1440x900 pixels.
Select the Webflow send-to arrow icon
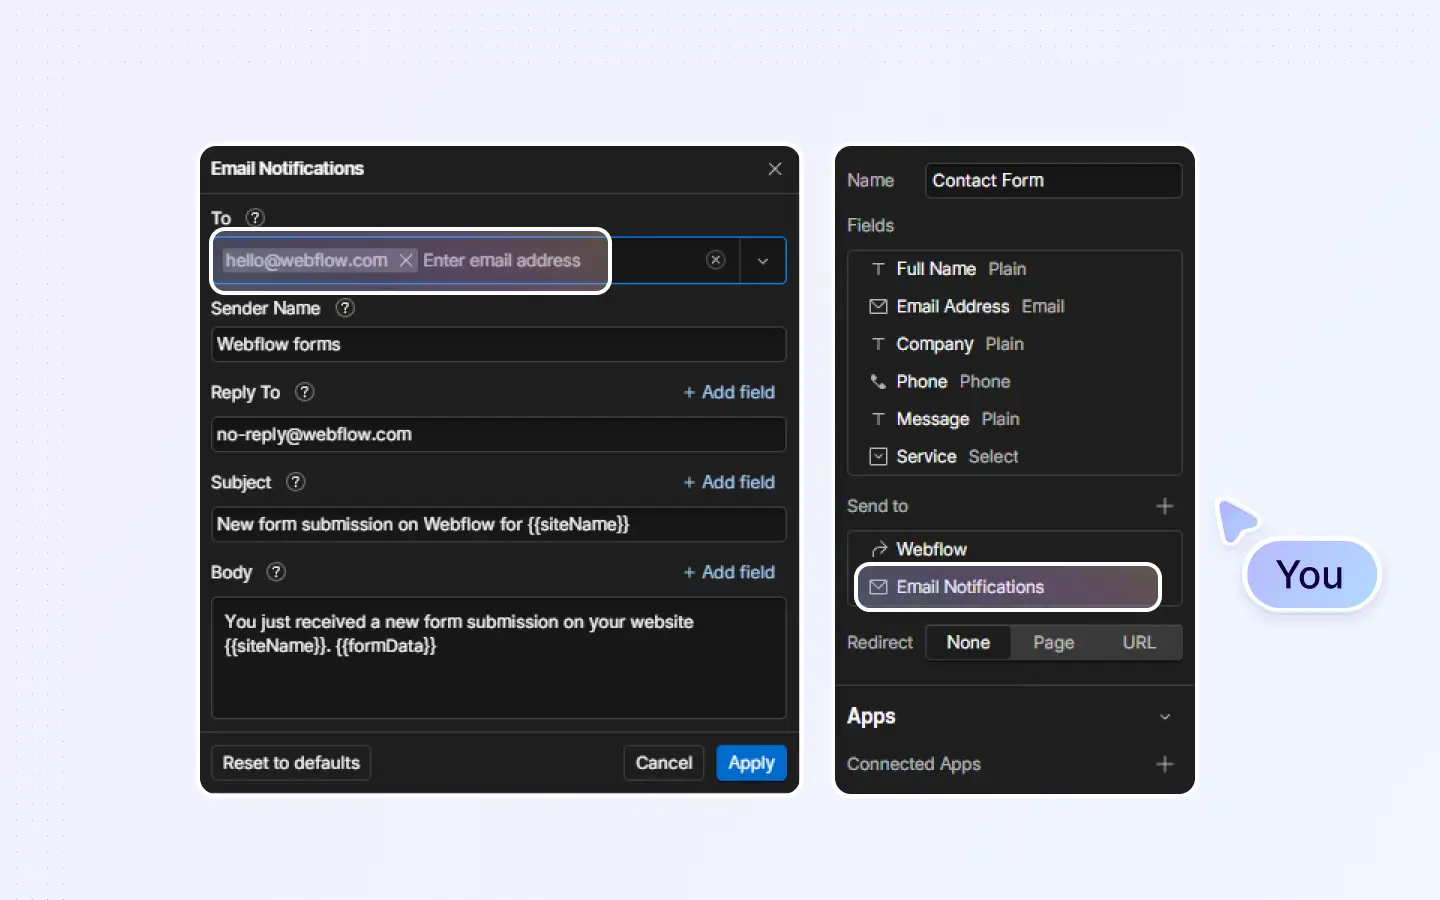click(x=879, y=549)
